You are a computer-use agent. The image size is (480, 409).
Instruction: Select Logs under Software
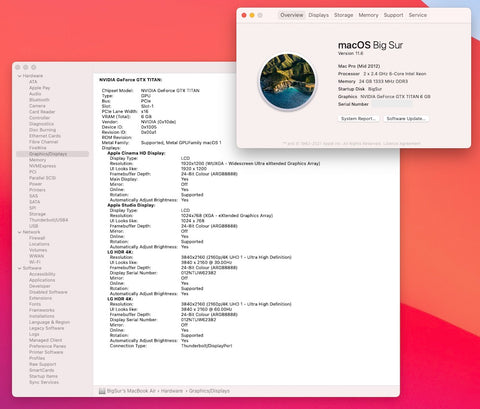tap(34, 334)
